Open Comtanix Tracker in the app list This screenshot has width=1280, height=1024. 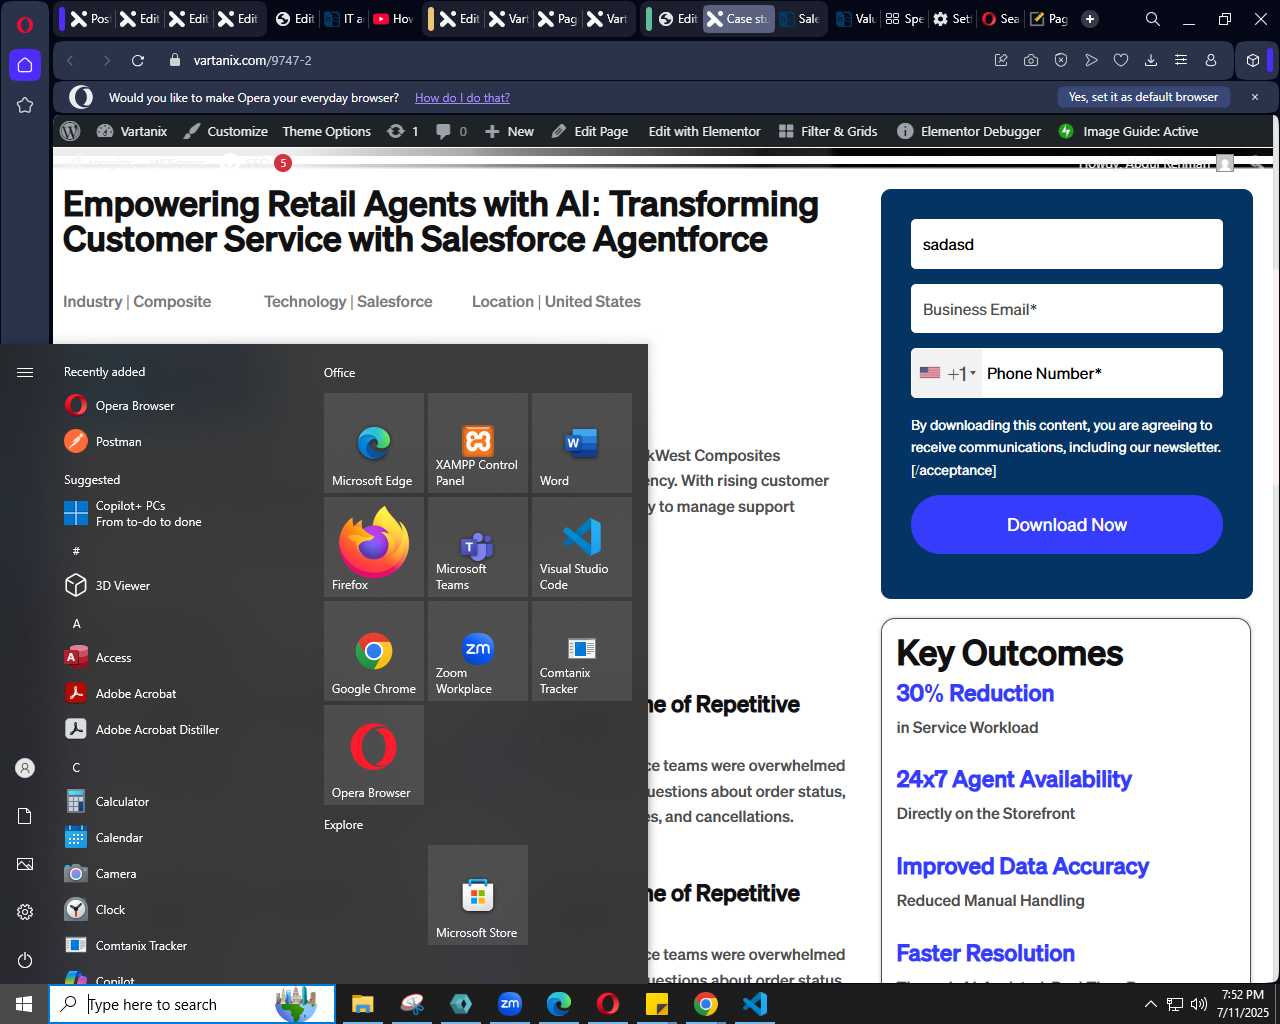[x=180, y=945]
